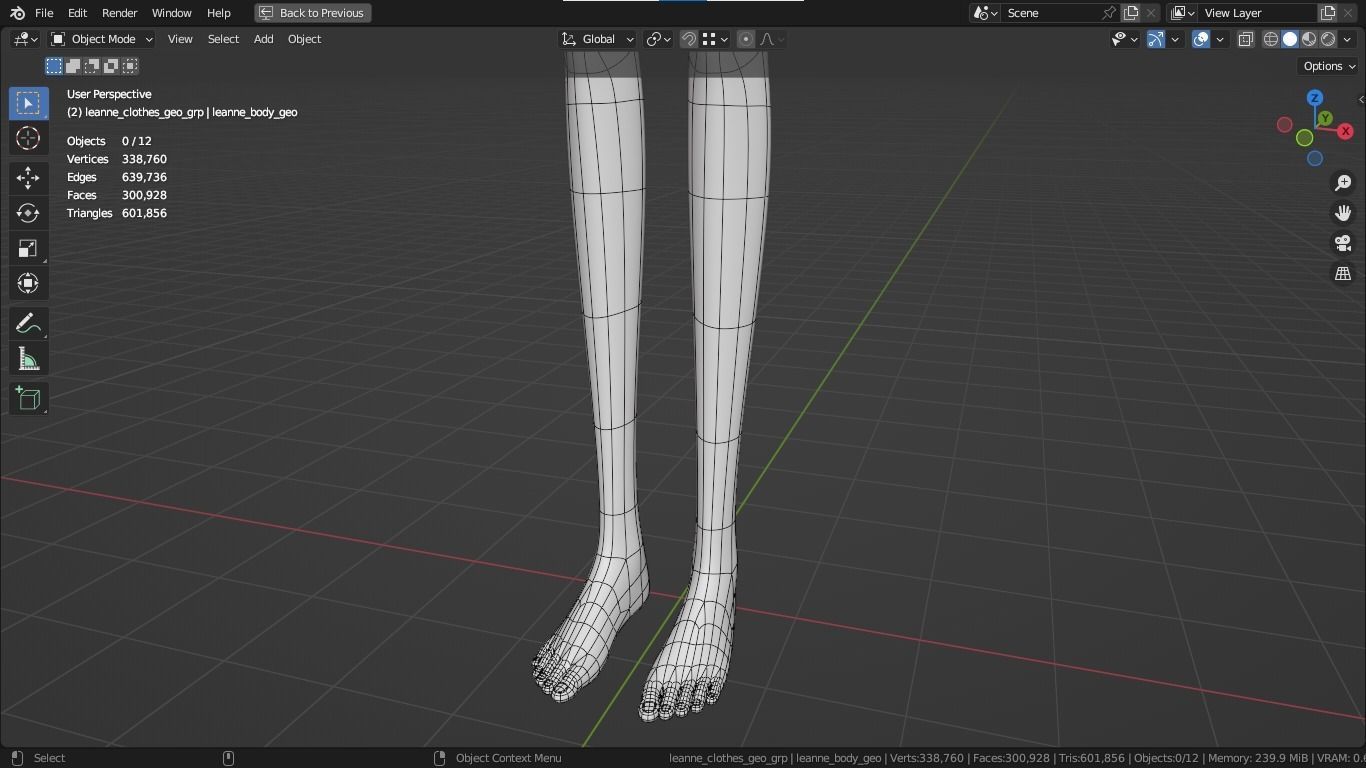Click the View Layer name field
Screen dimensions: 1366x768
pos(1258,13)
